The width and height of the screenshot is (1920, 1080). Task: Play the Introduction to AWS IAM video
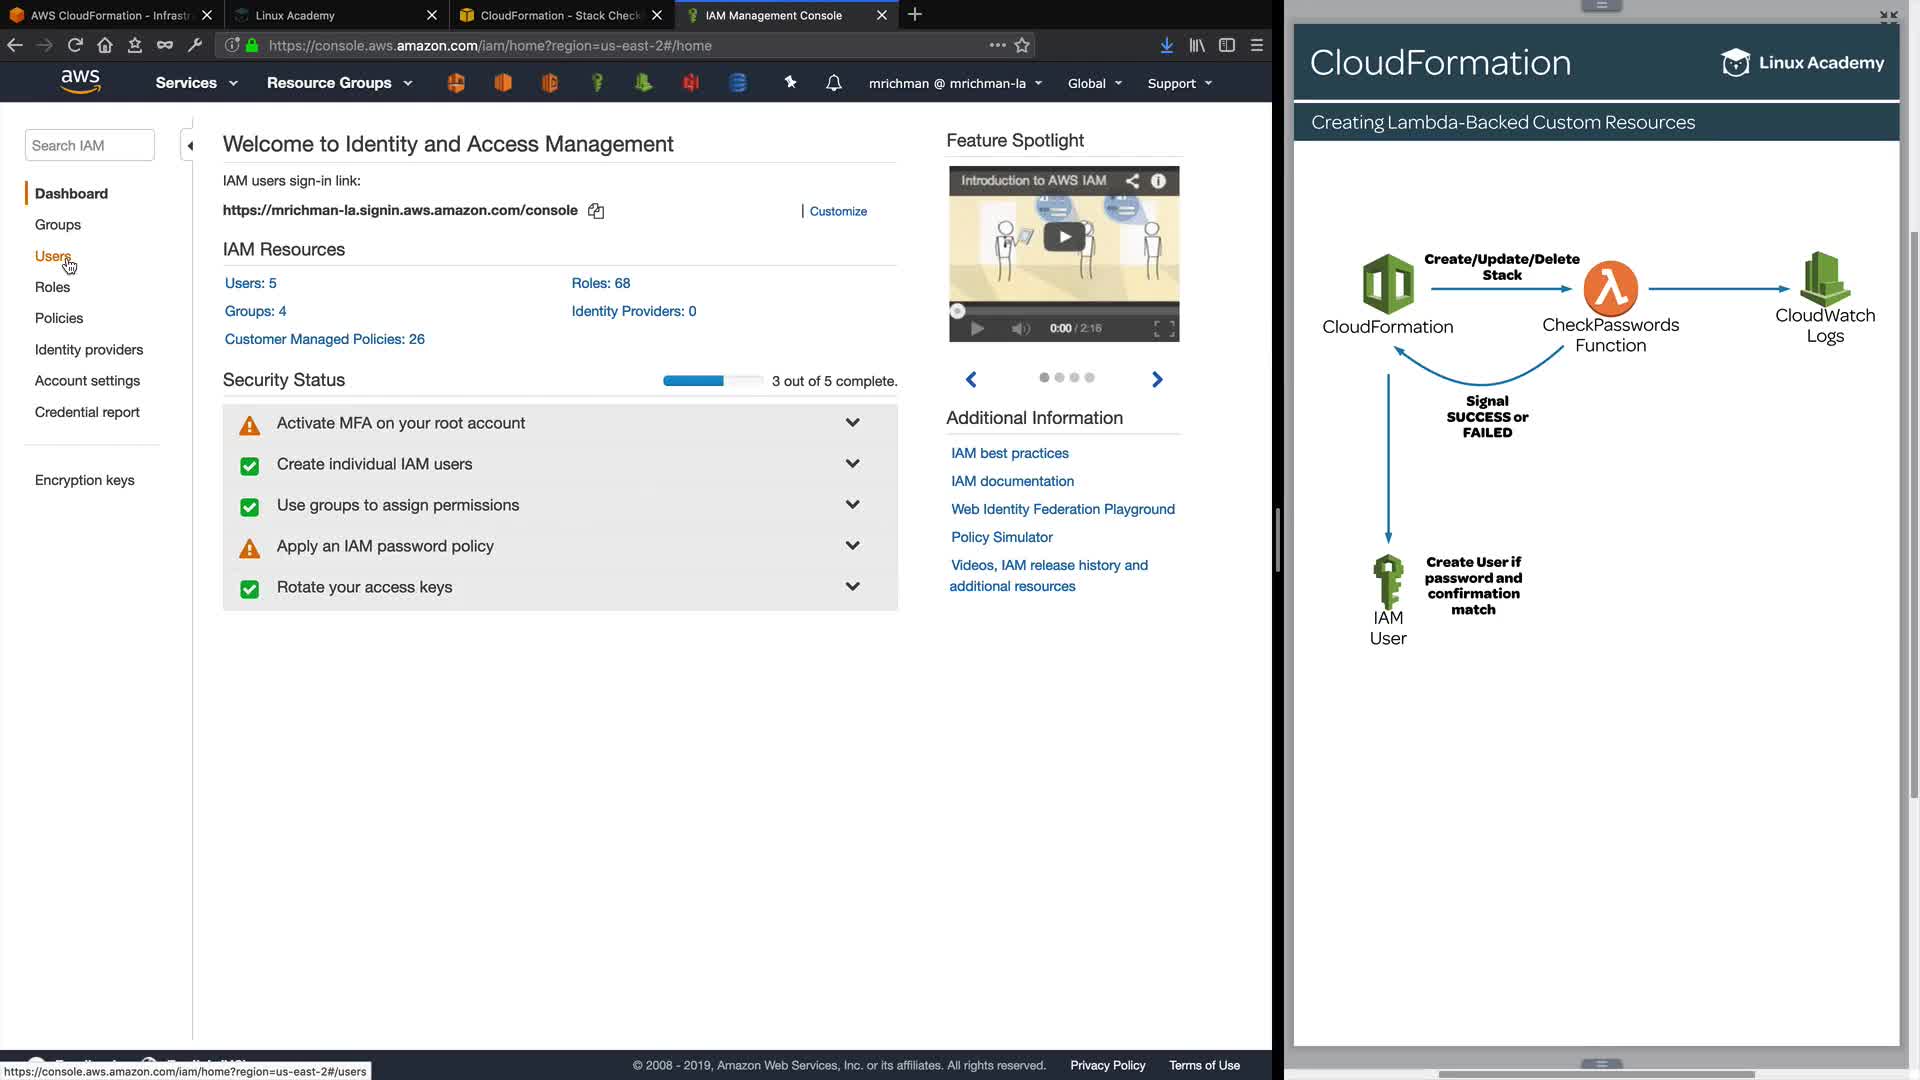(1064, 237)
